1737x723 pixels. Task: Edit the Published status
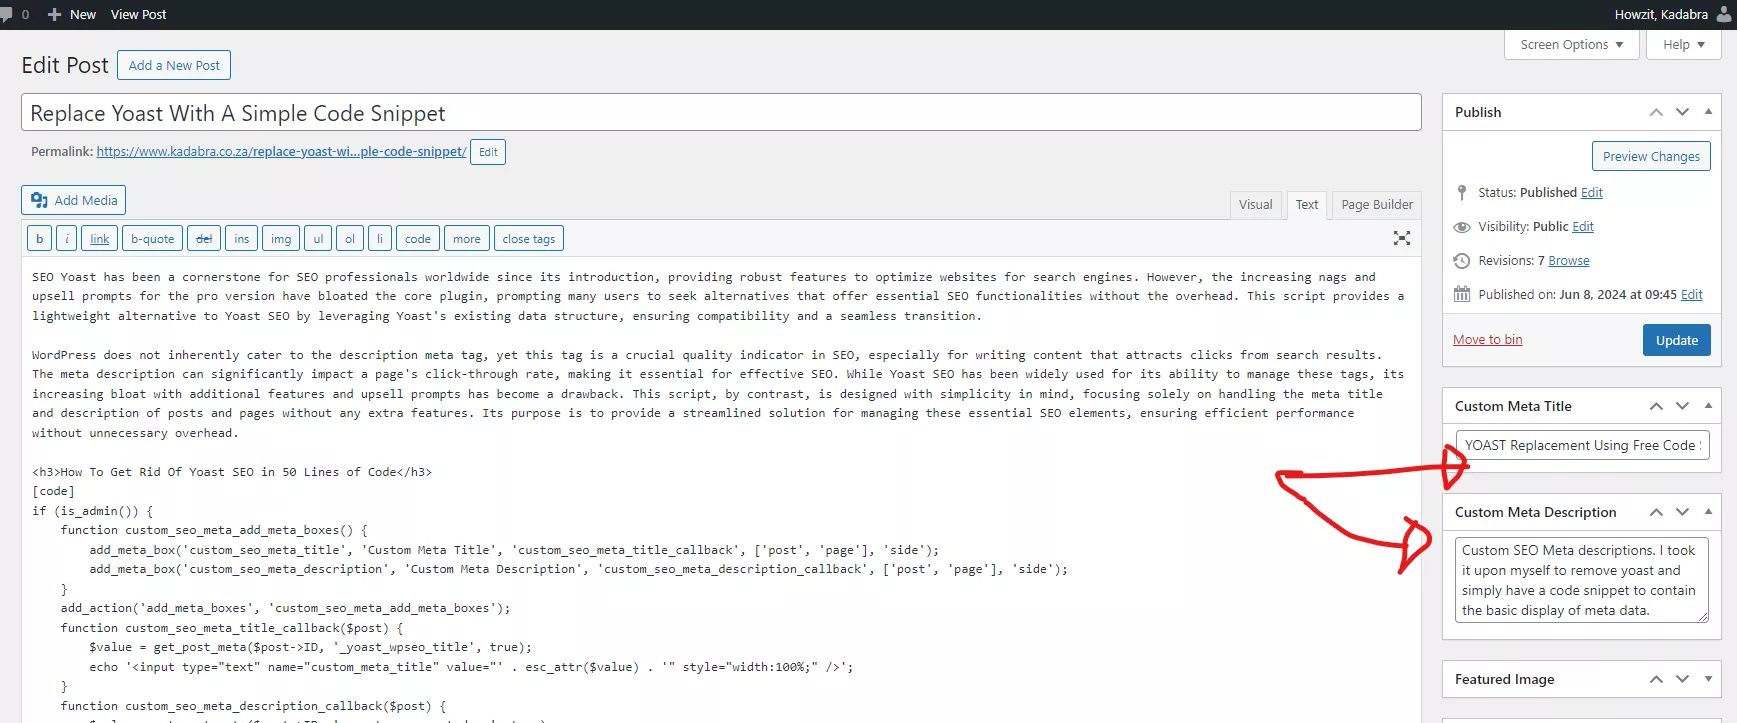1592,193
